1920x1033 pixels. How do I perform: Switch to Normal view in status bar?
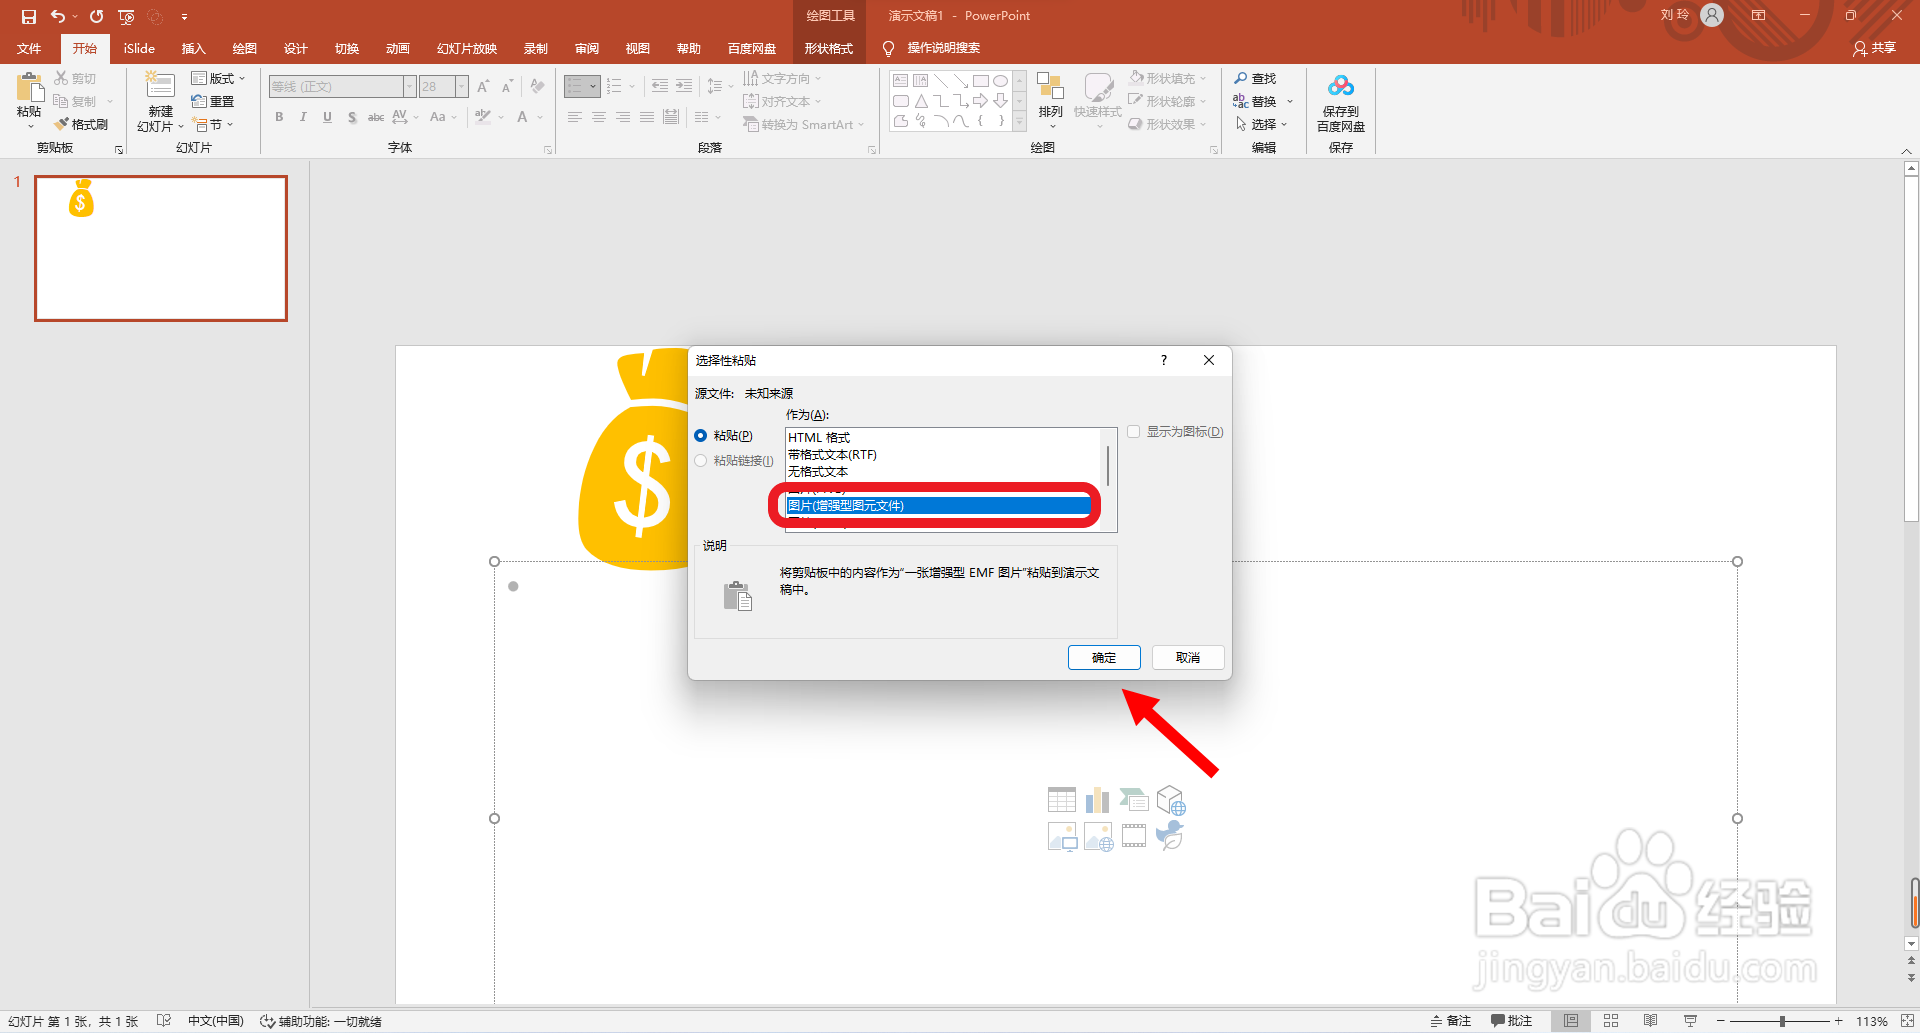[x=1571, y=1021]
